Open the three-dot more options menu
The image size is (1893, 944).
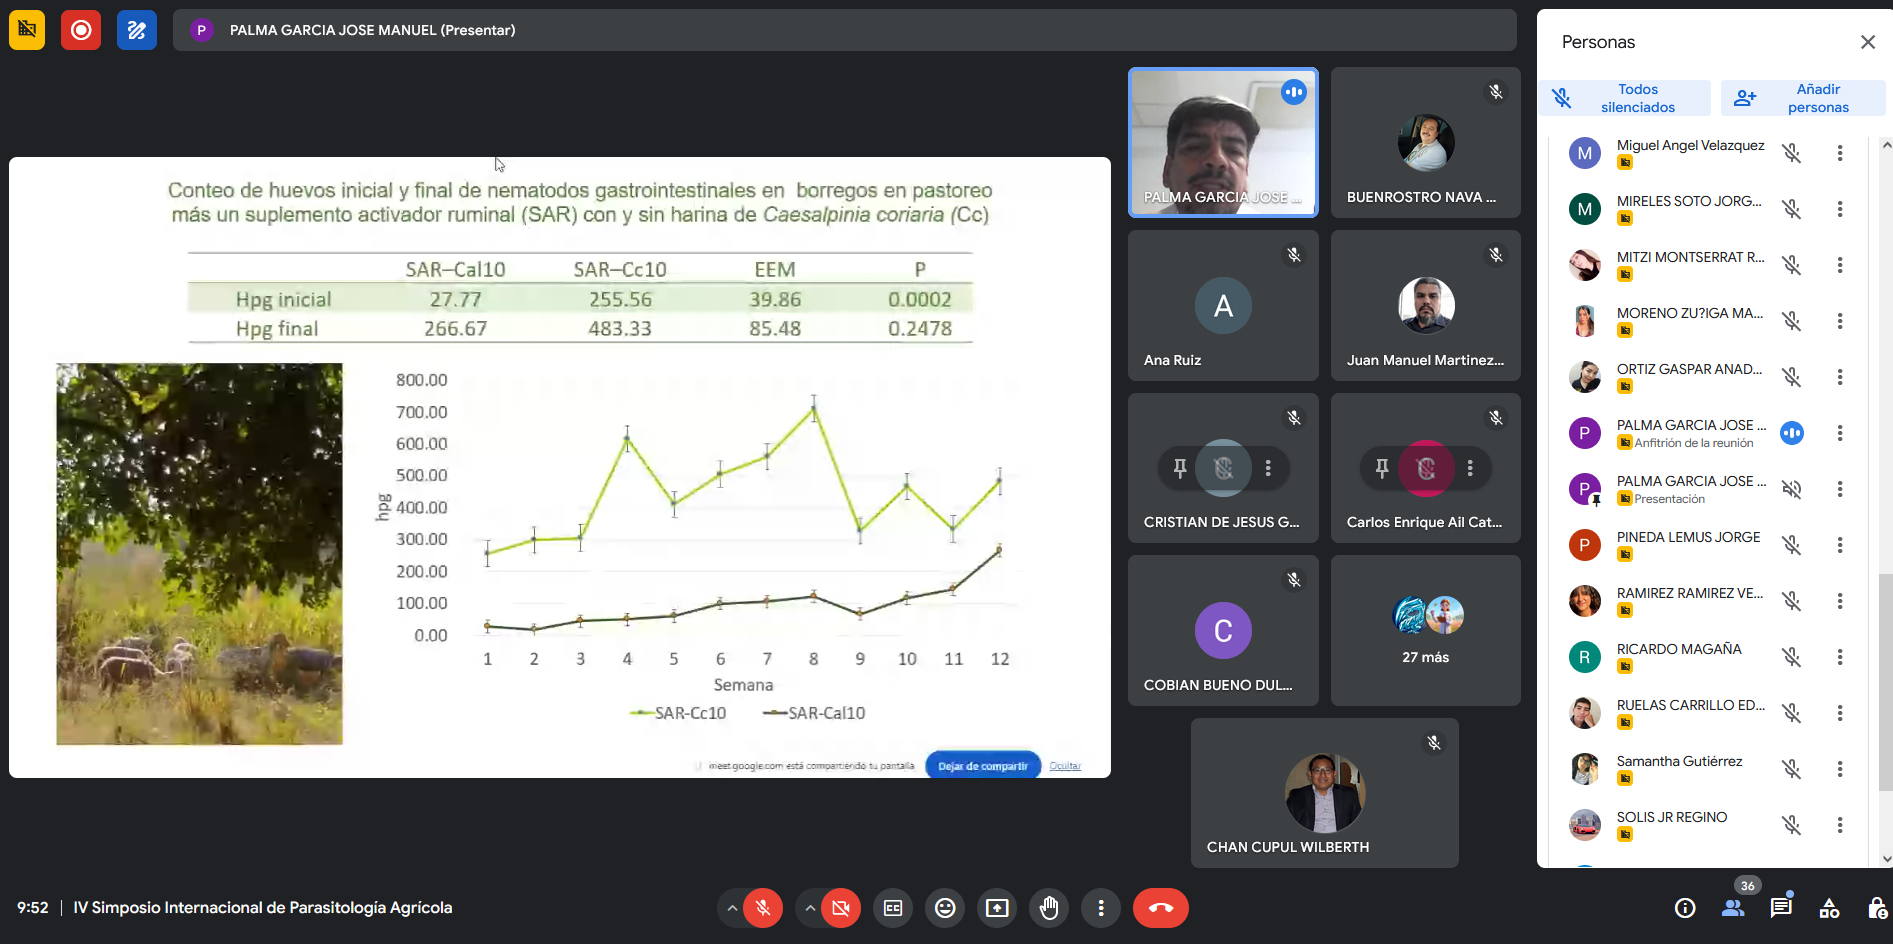click(1101, 908)
